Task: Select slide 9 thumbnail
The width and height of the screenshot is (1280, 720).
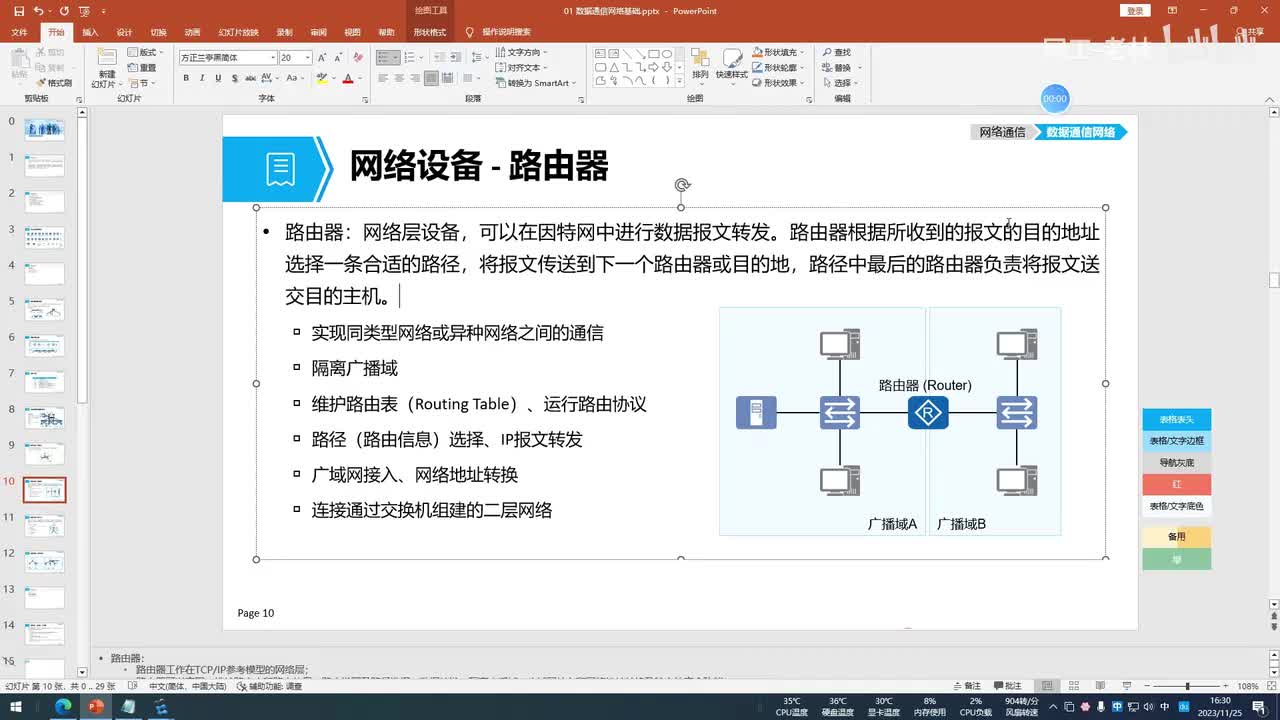Action: pyautogui.click(x=44, y=453)
